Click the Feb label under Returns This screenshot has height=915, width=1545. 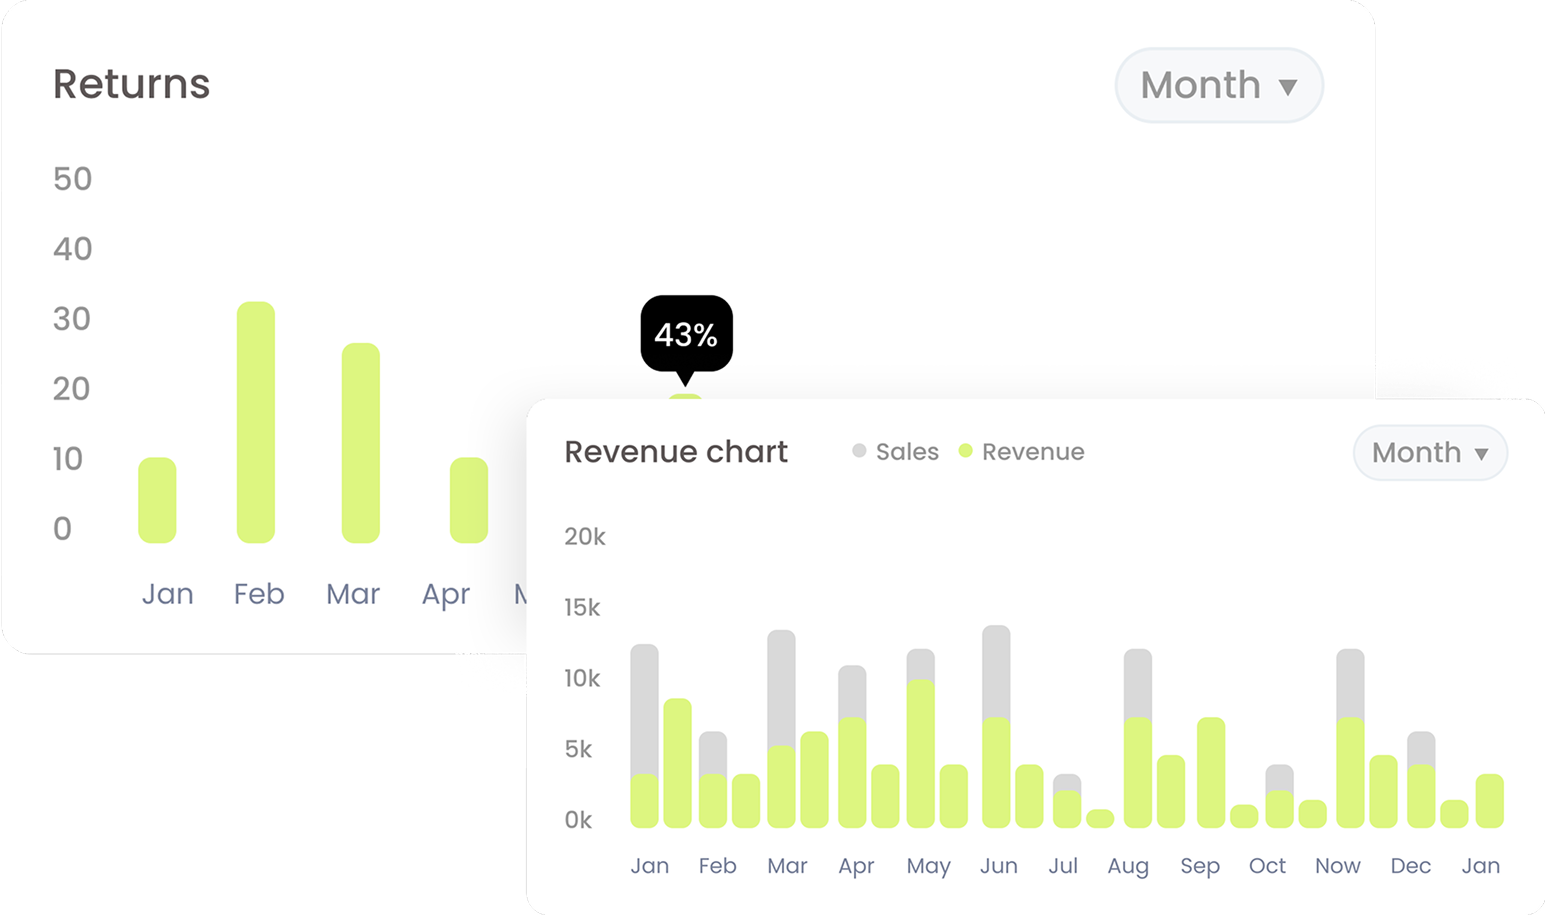tap(259, 594)
